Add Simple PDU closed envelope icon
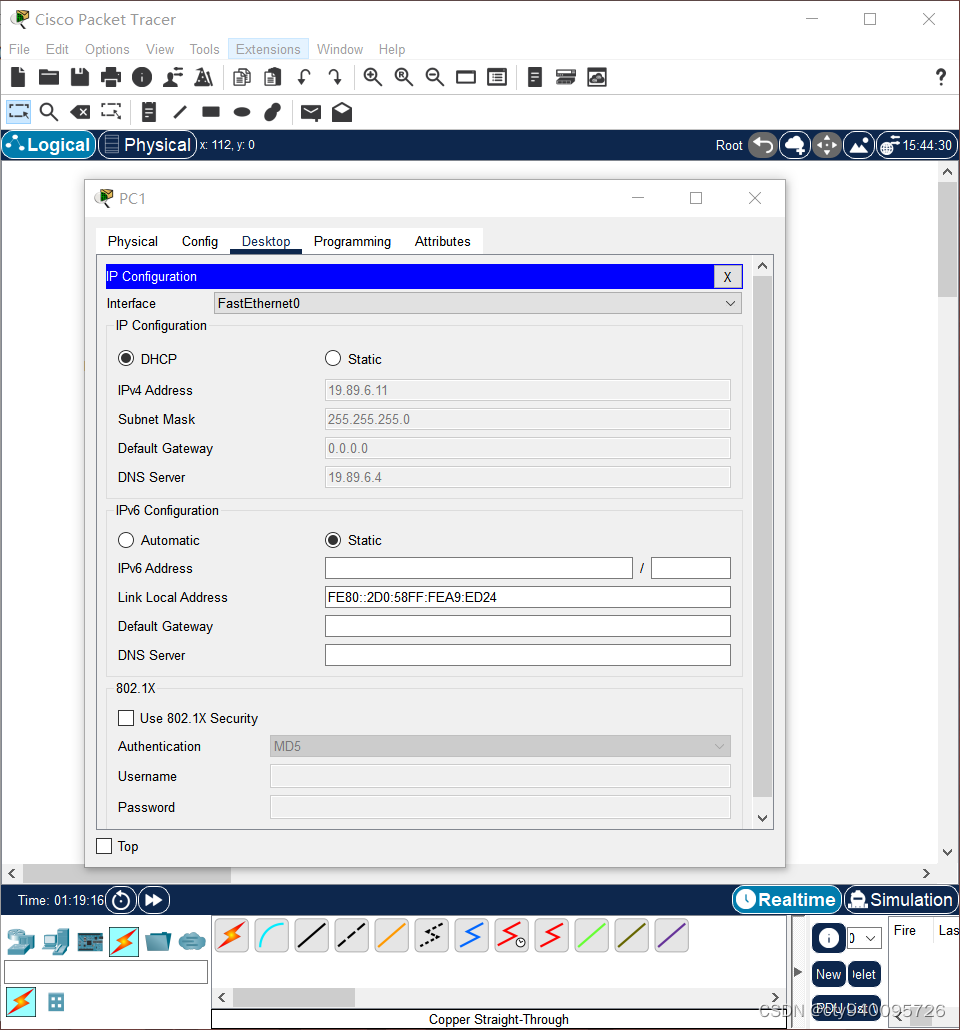This screenshot has height=1030, width=960. tap(311, 112)
